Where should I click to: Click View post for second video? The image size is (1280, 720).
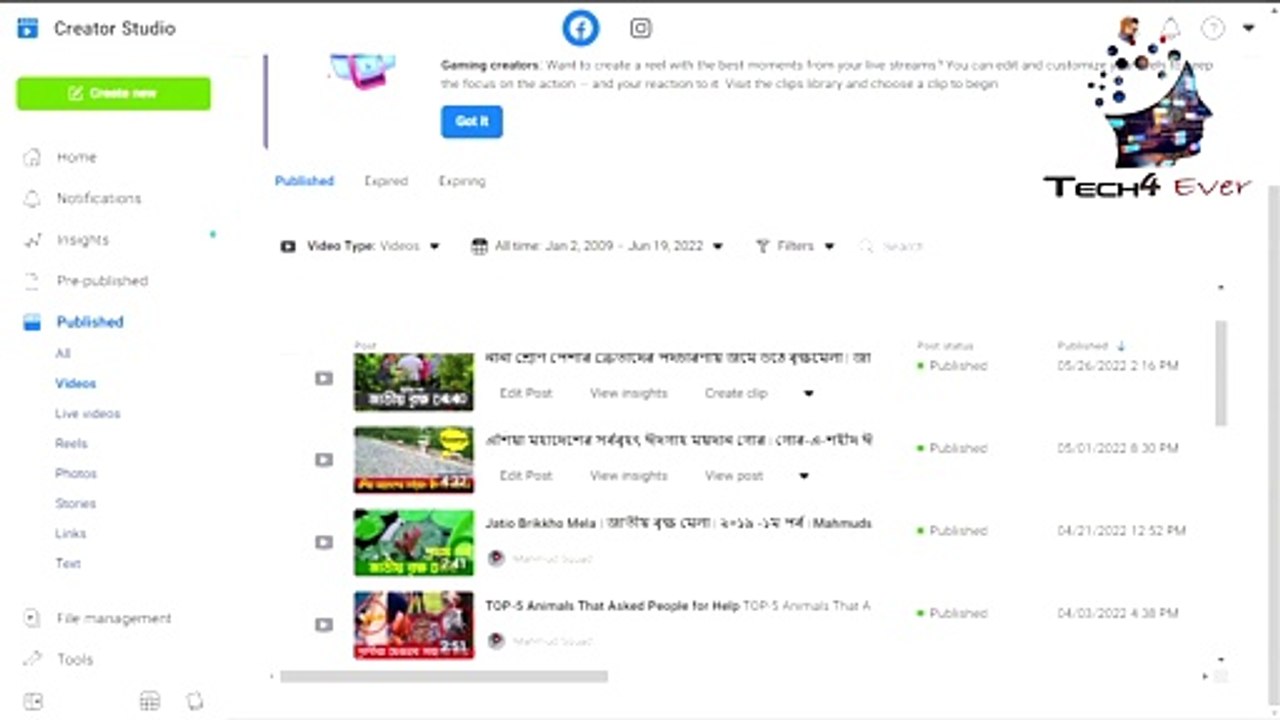[734, 476]
